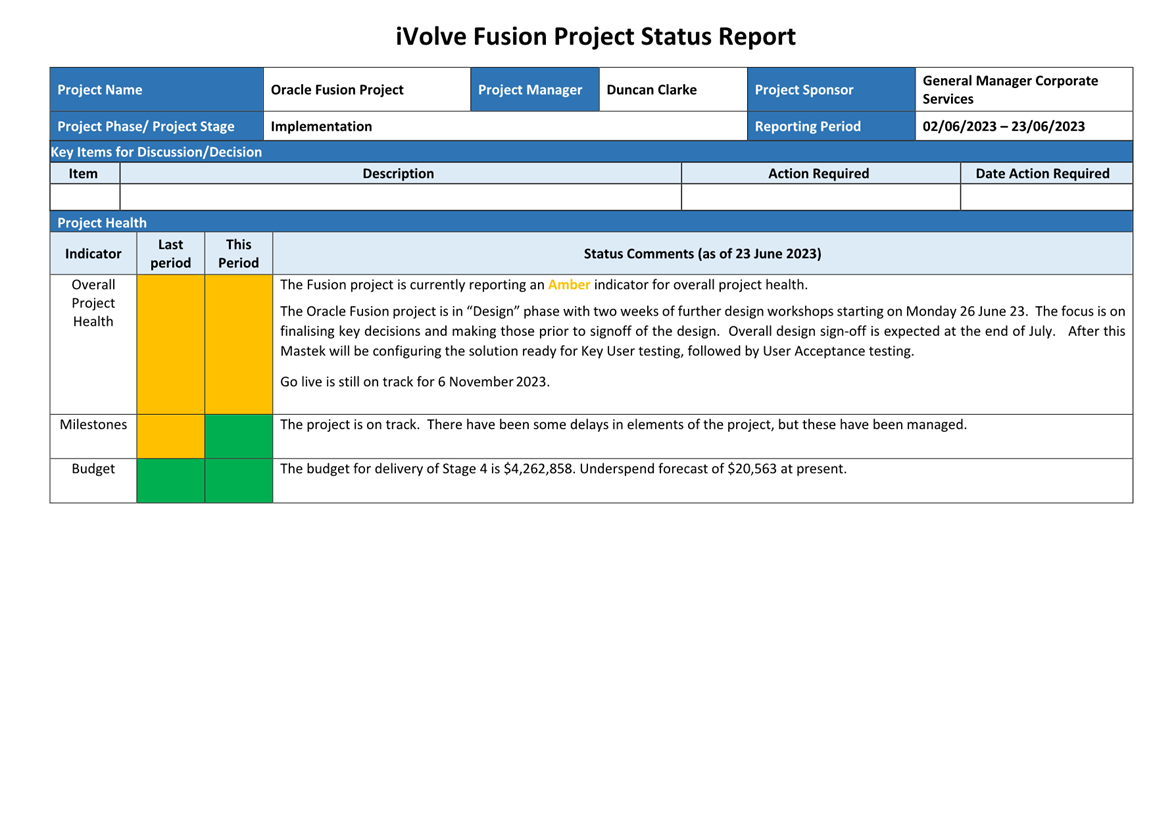Click the 'Date Action Required' column header

tap(1046, 174)
